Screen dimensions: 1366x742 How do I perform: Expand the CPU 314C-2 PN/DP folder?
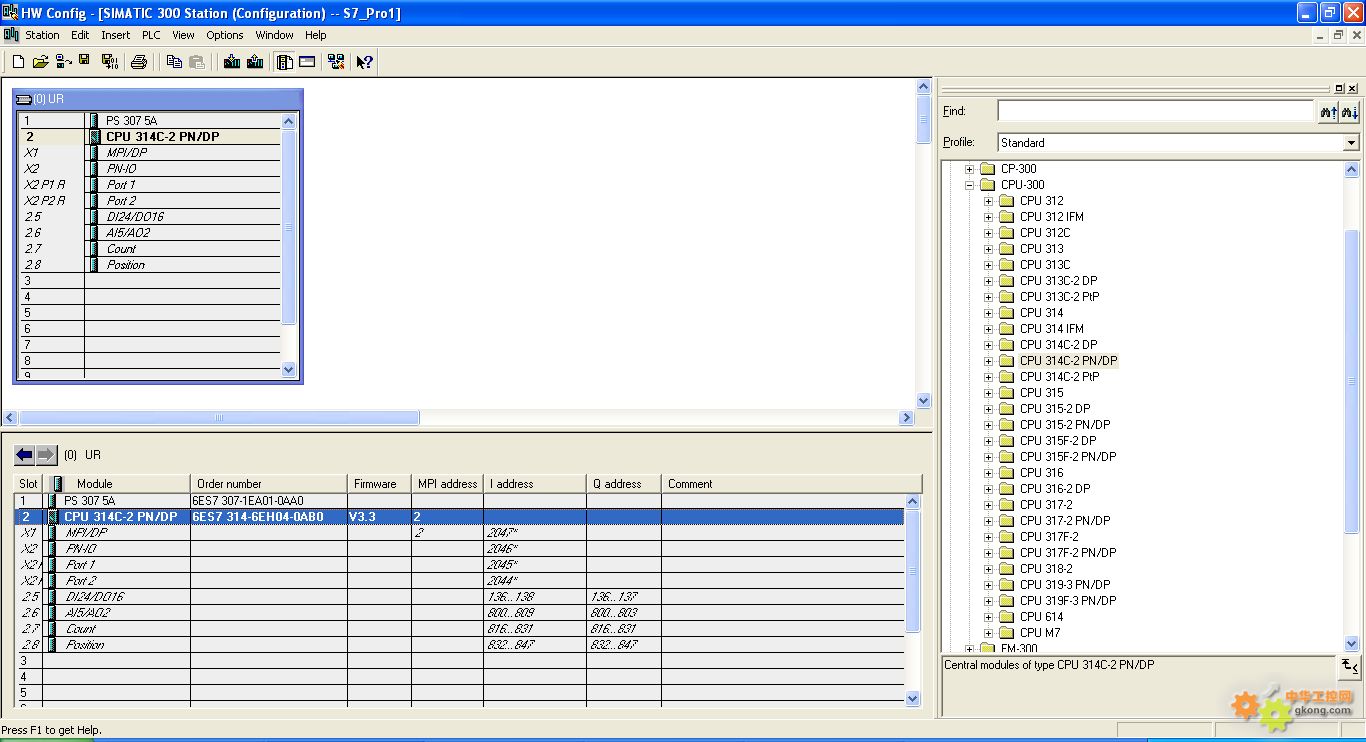pos(988,361)
